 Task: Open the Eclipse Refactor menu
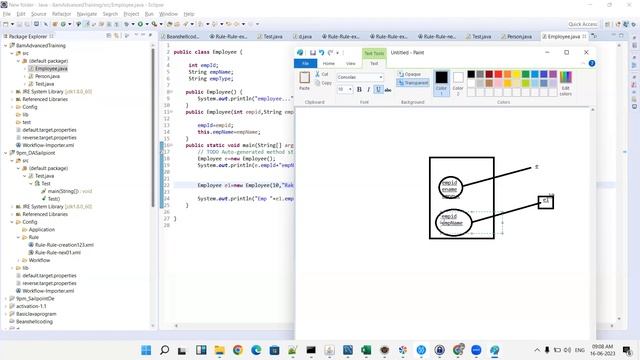(62, 14)
